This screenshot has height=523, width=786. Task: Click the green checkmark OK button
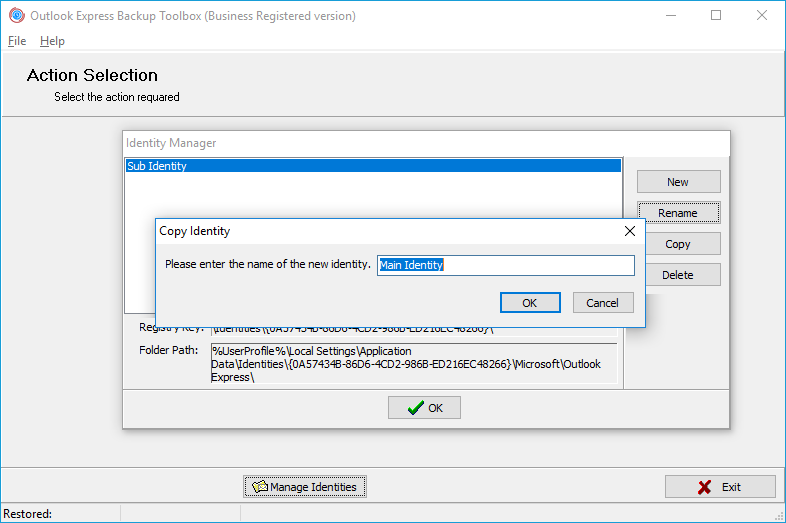(x=424, y=407)
